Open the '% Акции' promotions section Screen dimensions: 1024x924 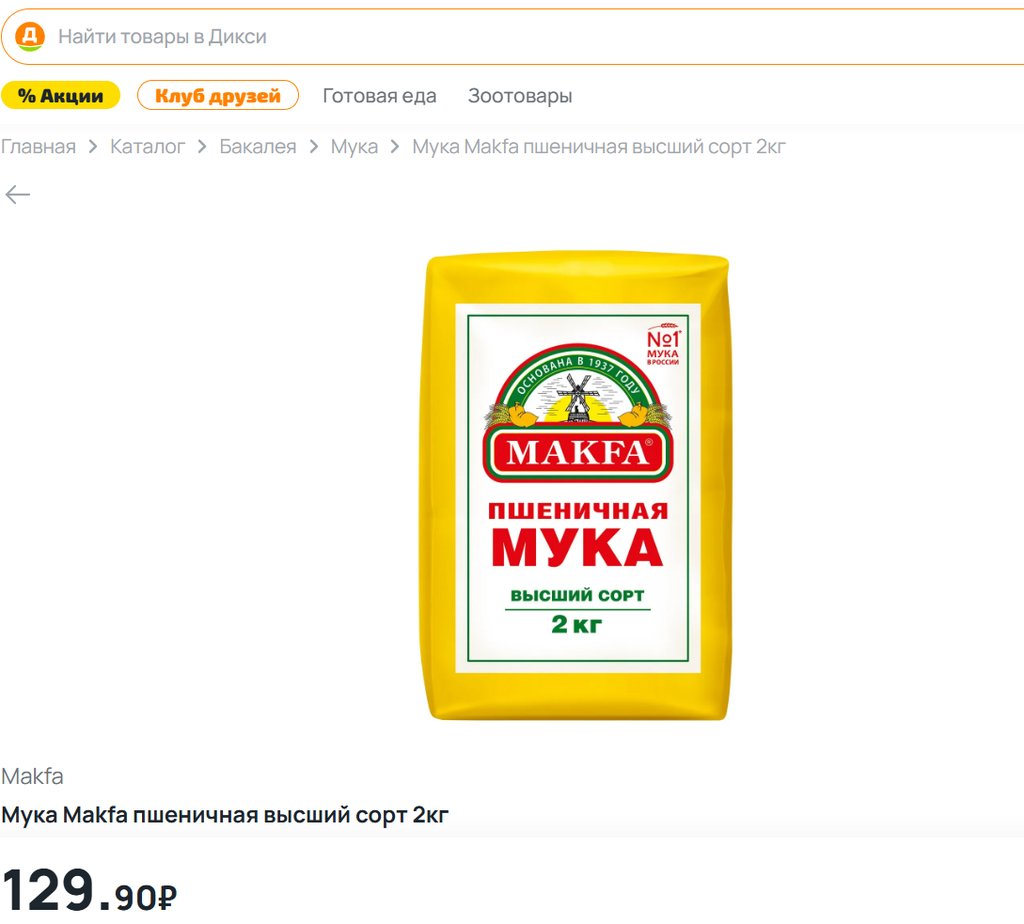tap(60, 96)
